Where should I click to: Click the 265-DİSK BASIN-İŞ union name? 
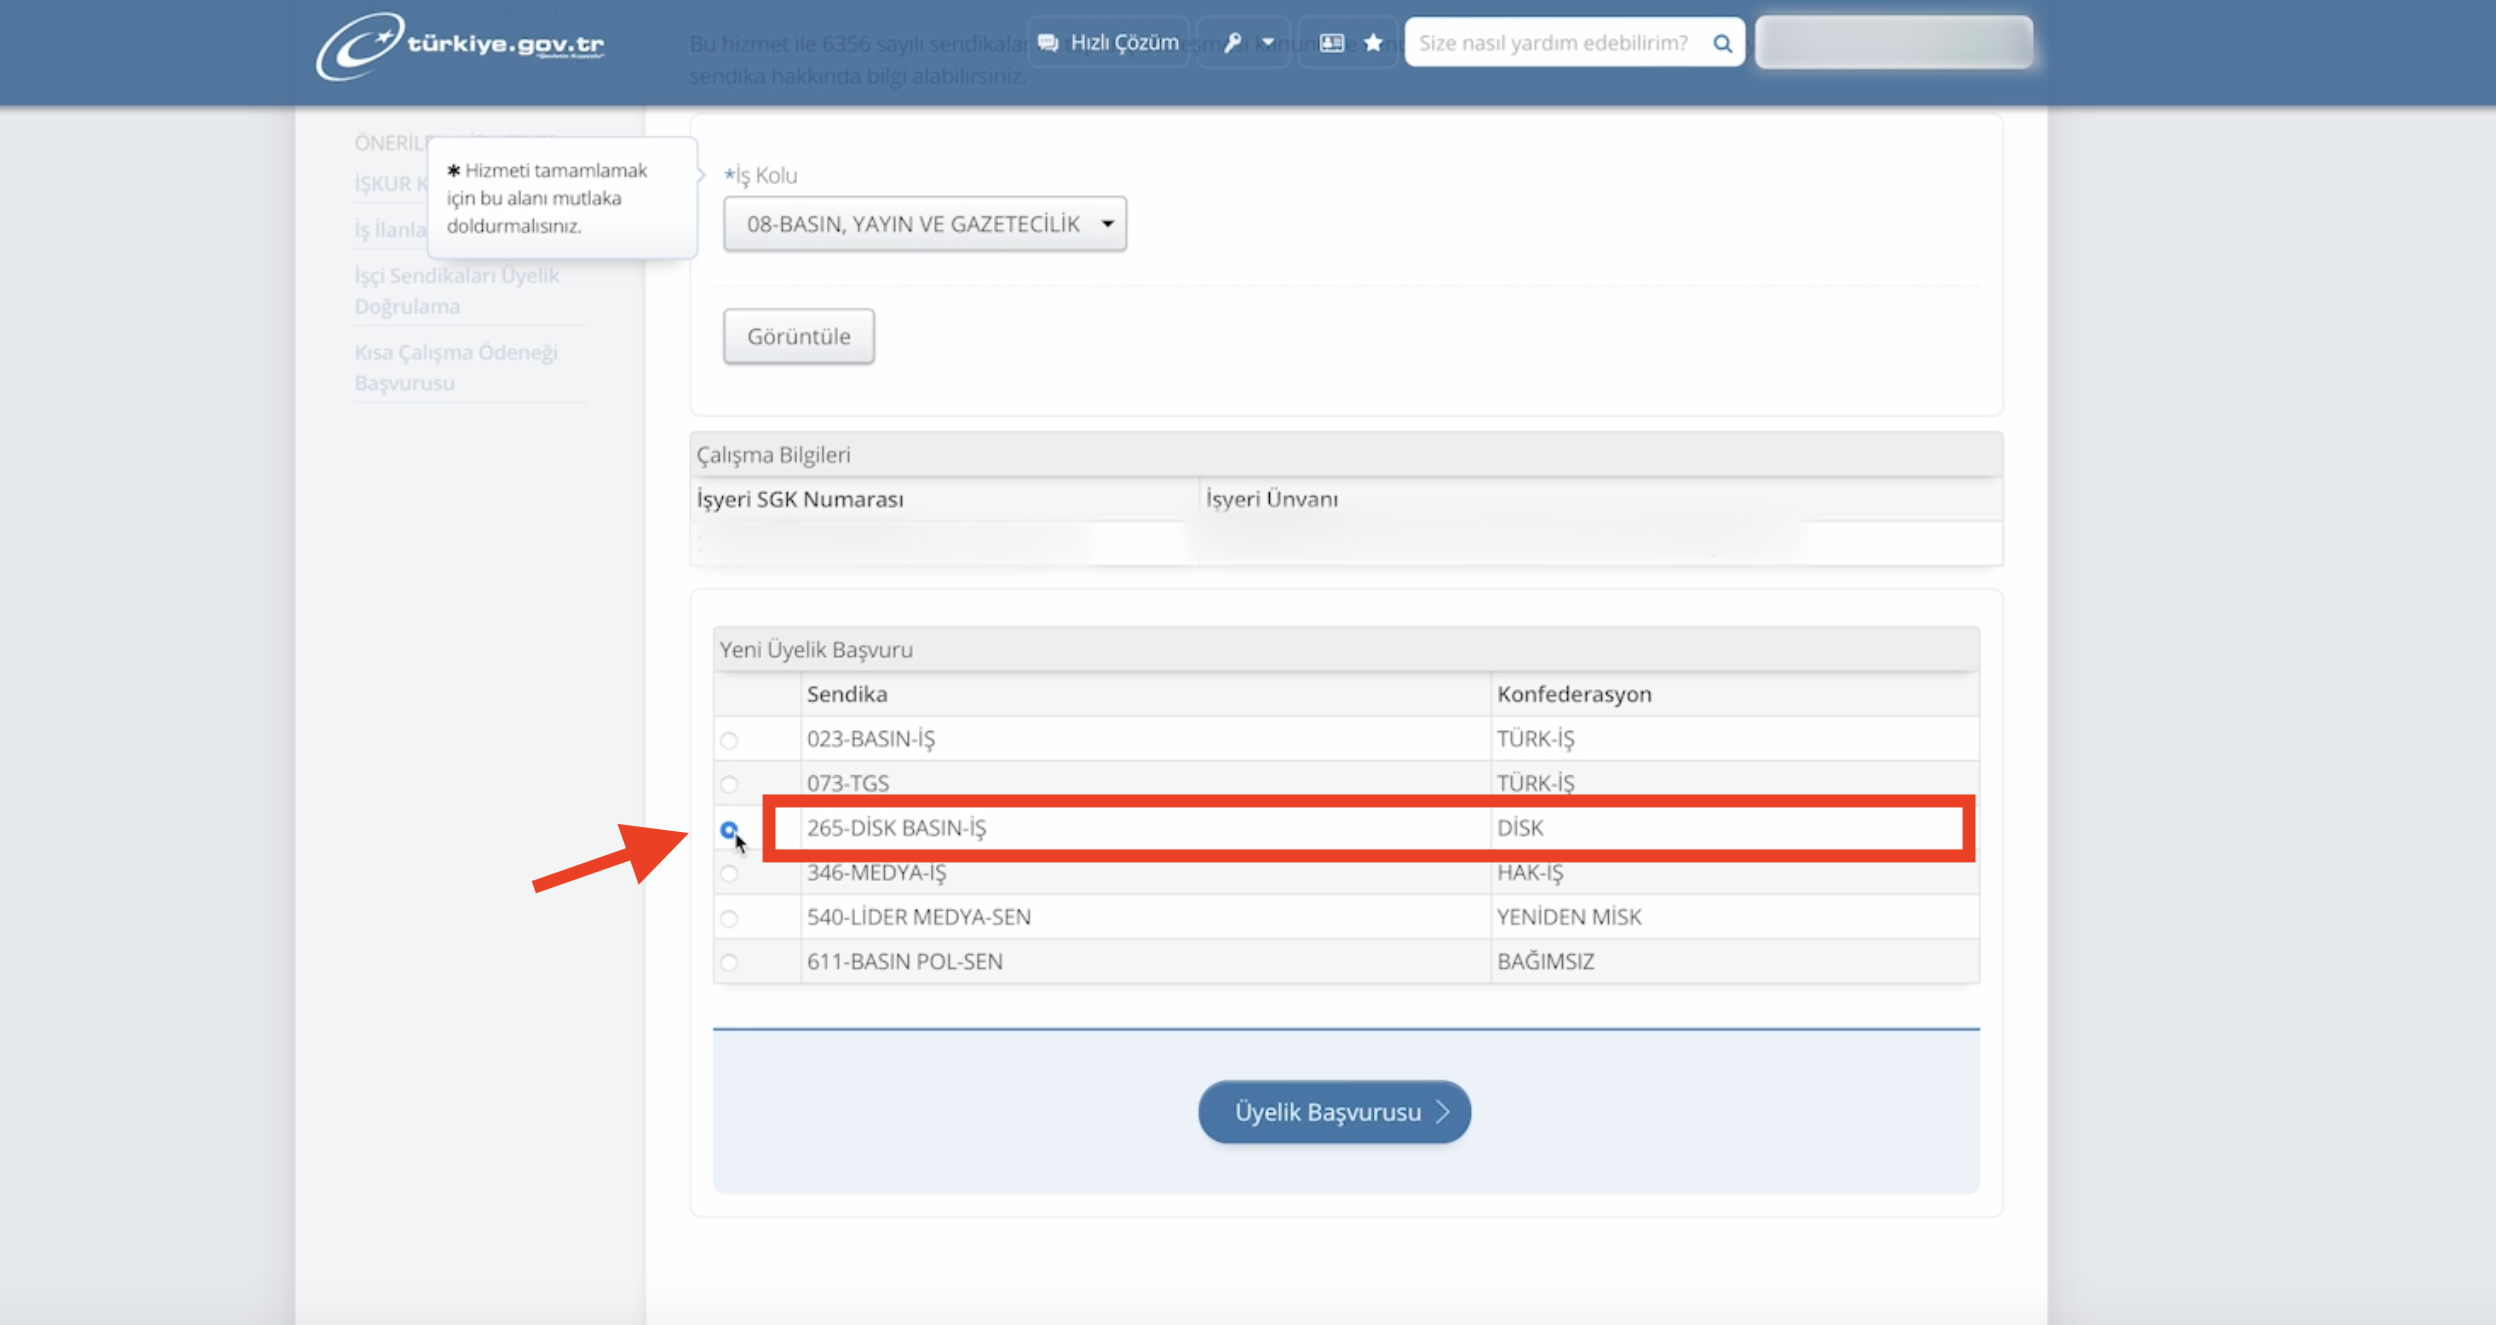click(896, 828)
